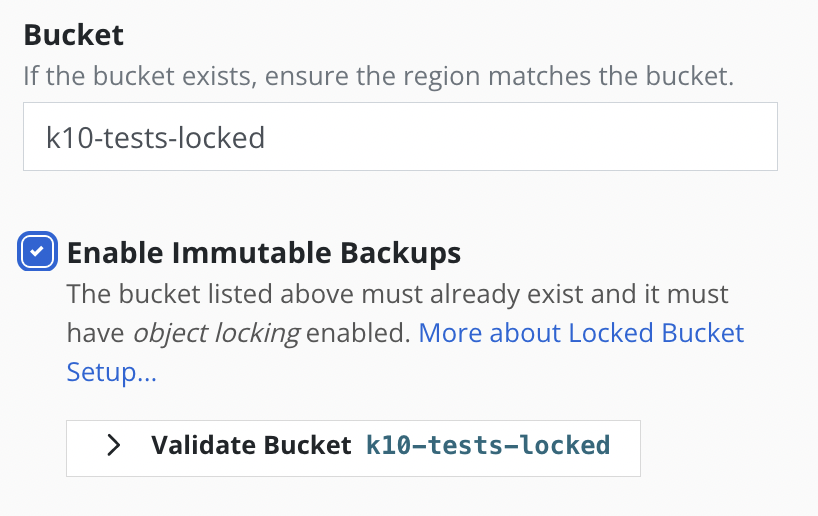Focus the Bucket name input field

[x=400, y=137]
